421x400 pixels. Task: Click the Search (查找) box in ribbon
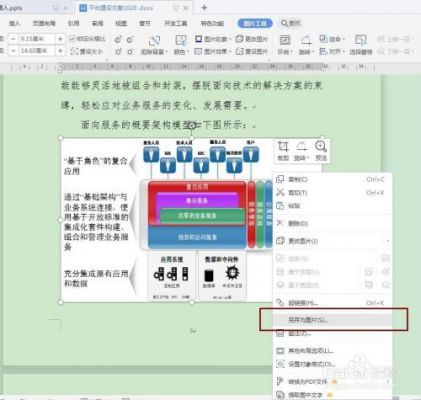tap(291, 23)
